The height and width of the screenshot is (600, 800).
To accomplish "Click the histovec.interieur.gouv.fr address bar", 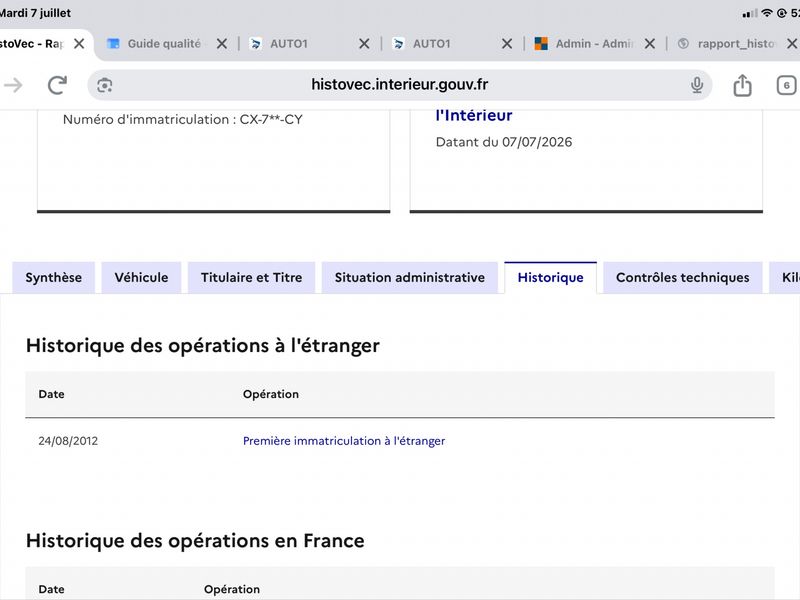I will pos(399,85).
